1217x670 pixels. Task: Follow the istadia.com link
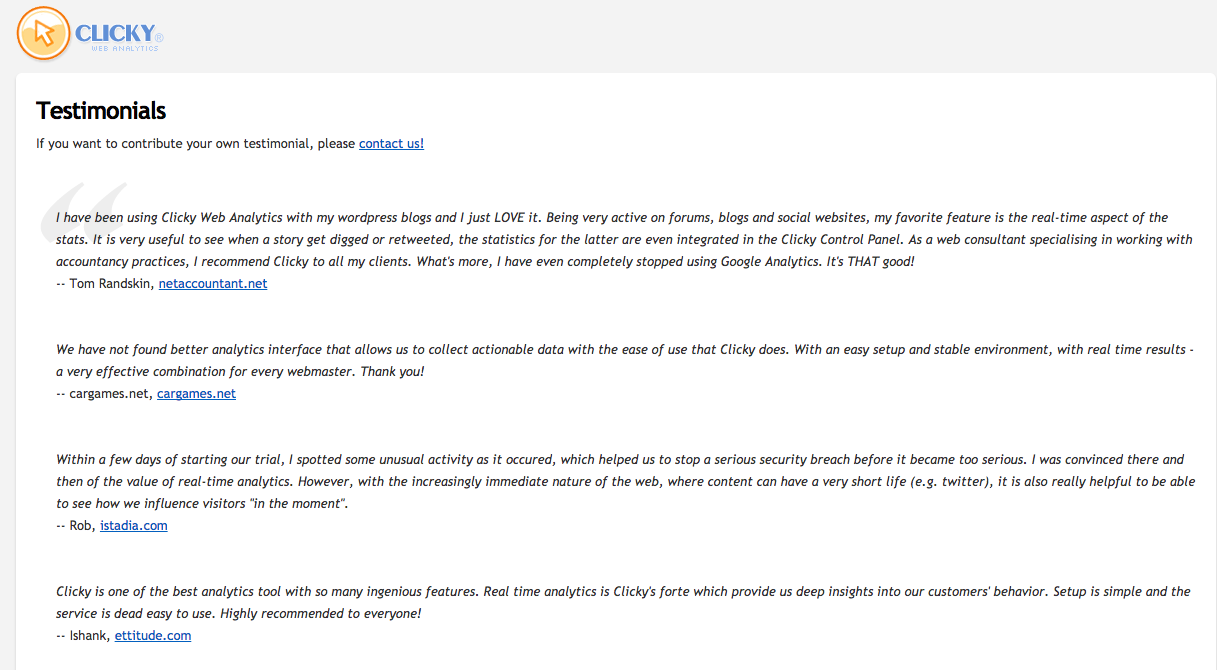[x=134, y=525]
